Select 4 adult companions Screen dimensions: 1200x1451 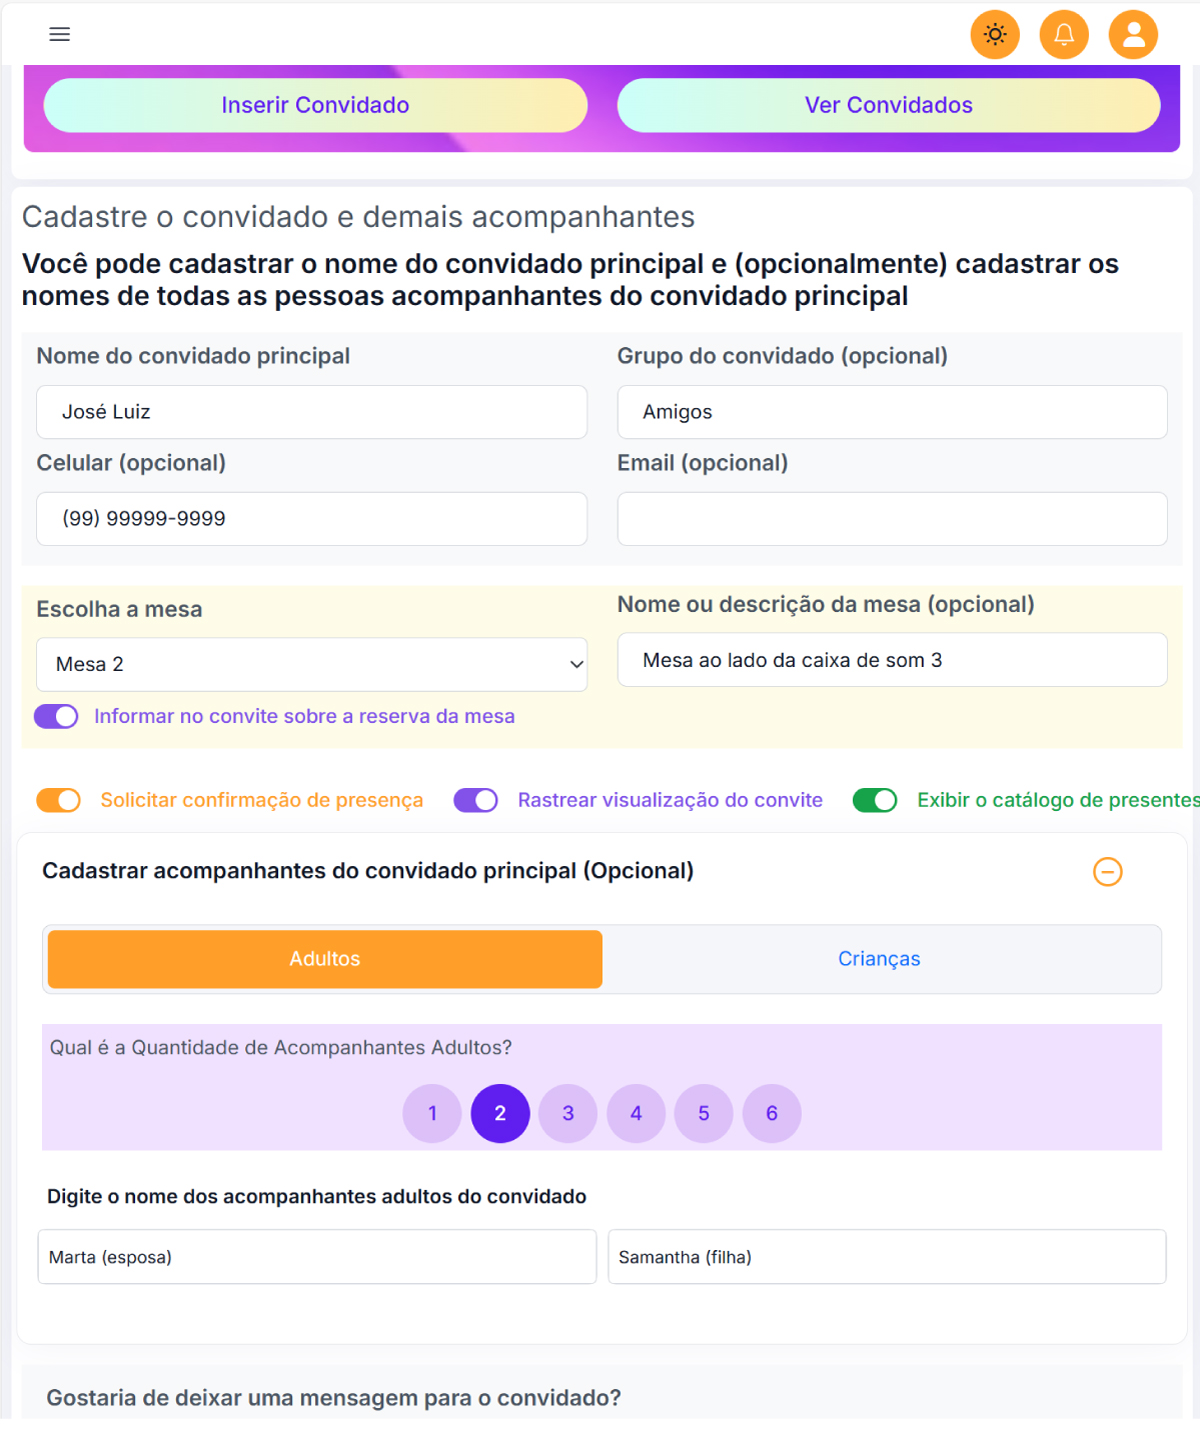point(636,1113)
